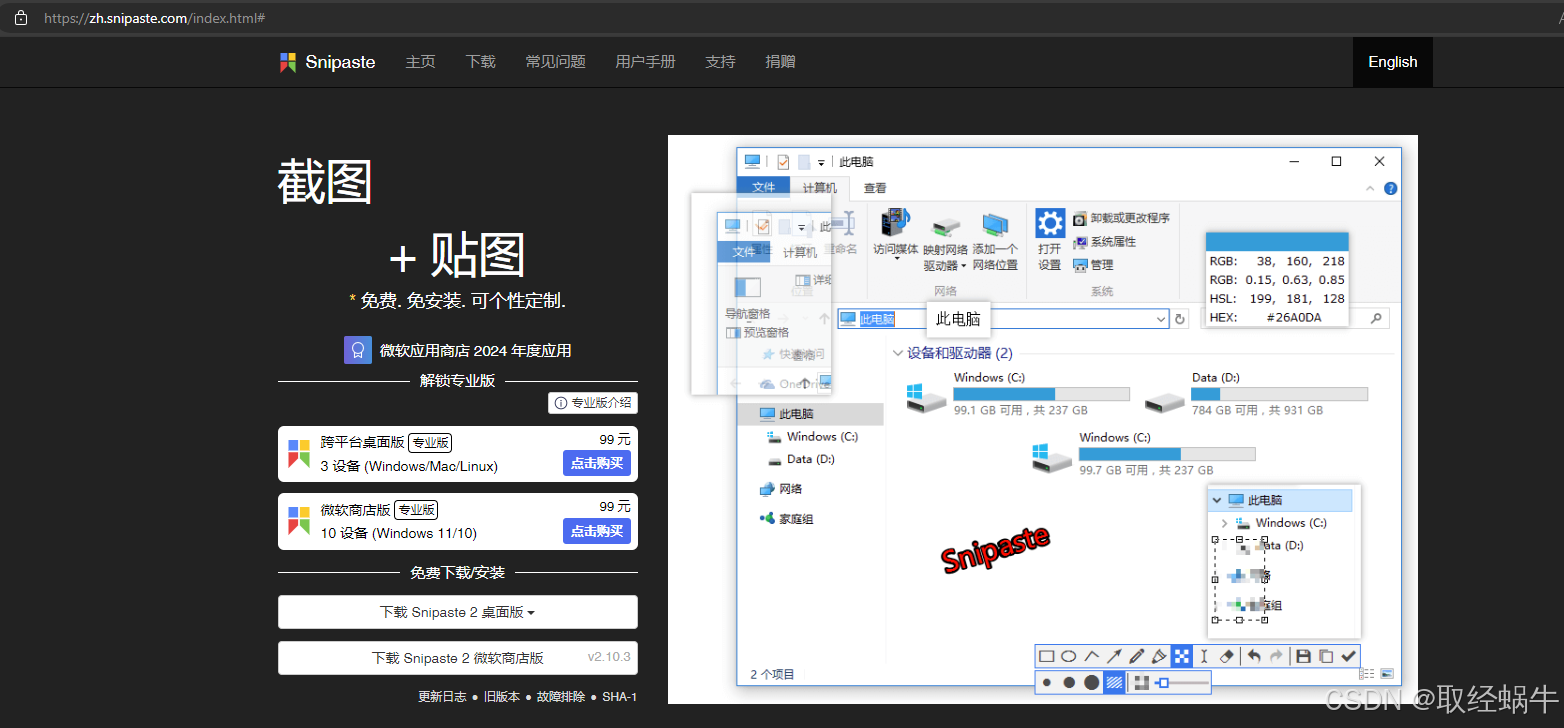Click the redo arrow in annotation toolbar
Viewport: 1564px width, 728px height.
coord(1277,656)
